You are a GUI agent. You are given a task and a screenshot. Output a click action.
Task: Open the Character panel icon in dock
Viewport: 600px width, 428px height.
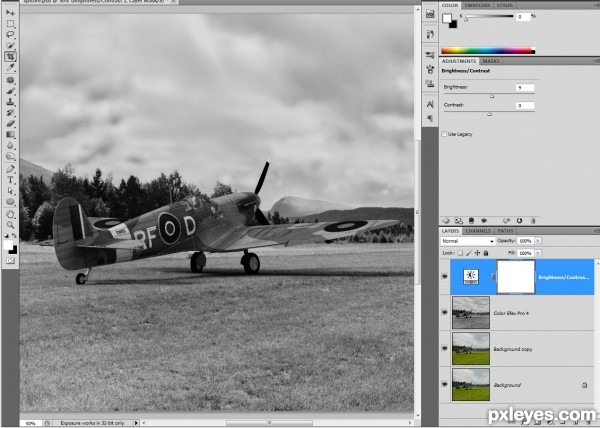[x=430, y=104]
